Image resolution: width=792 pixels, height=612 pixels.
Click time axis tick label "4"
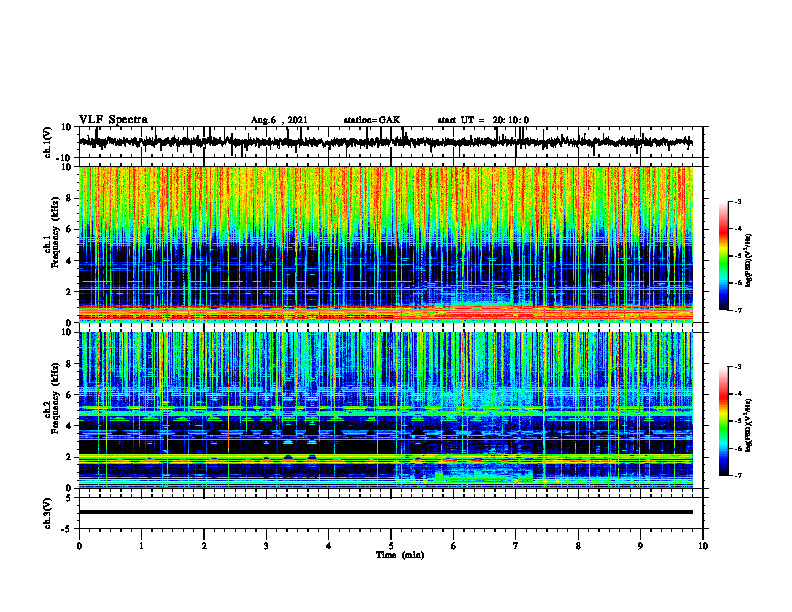pos(329,546)
